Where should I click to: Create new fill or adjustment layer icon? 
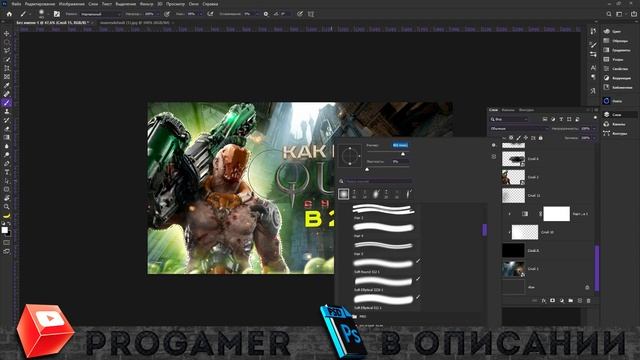[x=562, y=300]
